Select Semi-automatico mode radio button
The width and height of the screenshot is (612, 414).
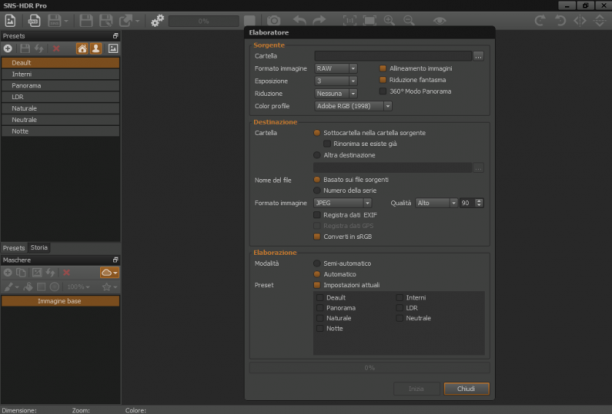point(317,263)
